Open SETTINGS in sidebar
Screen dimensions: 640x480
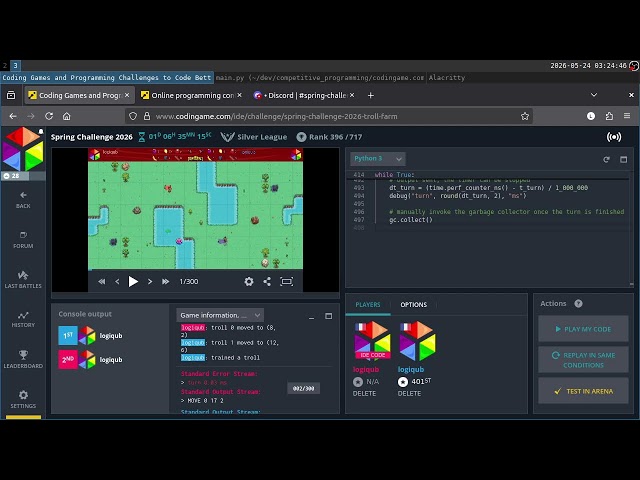coord(23,399)
